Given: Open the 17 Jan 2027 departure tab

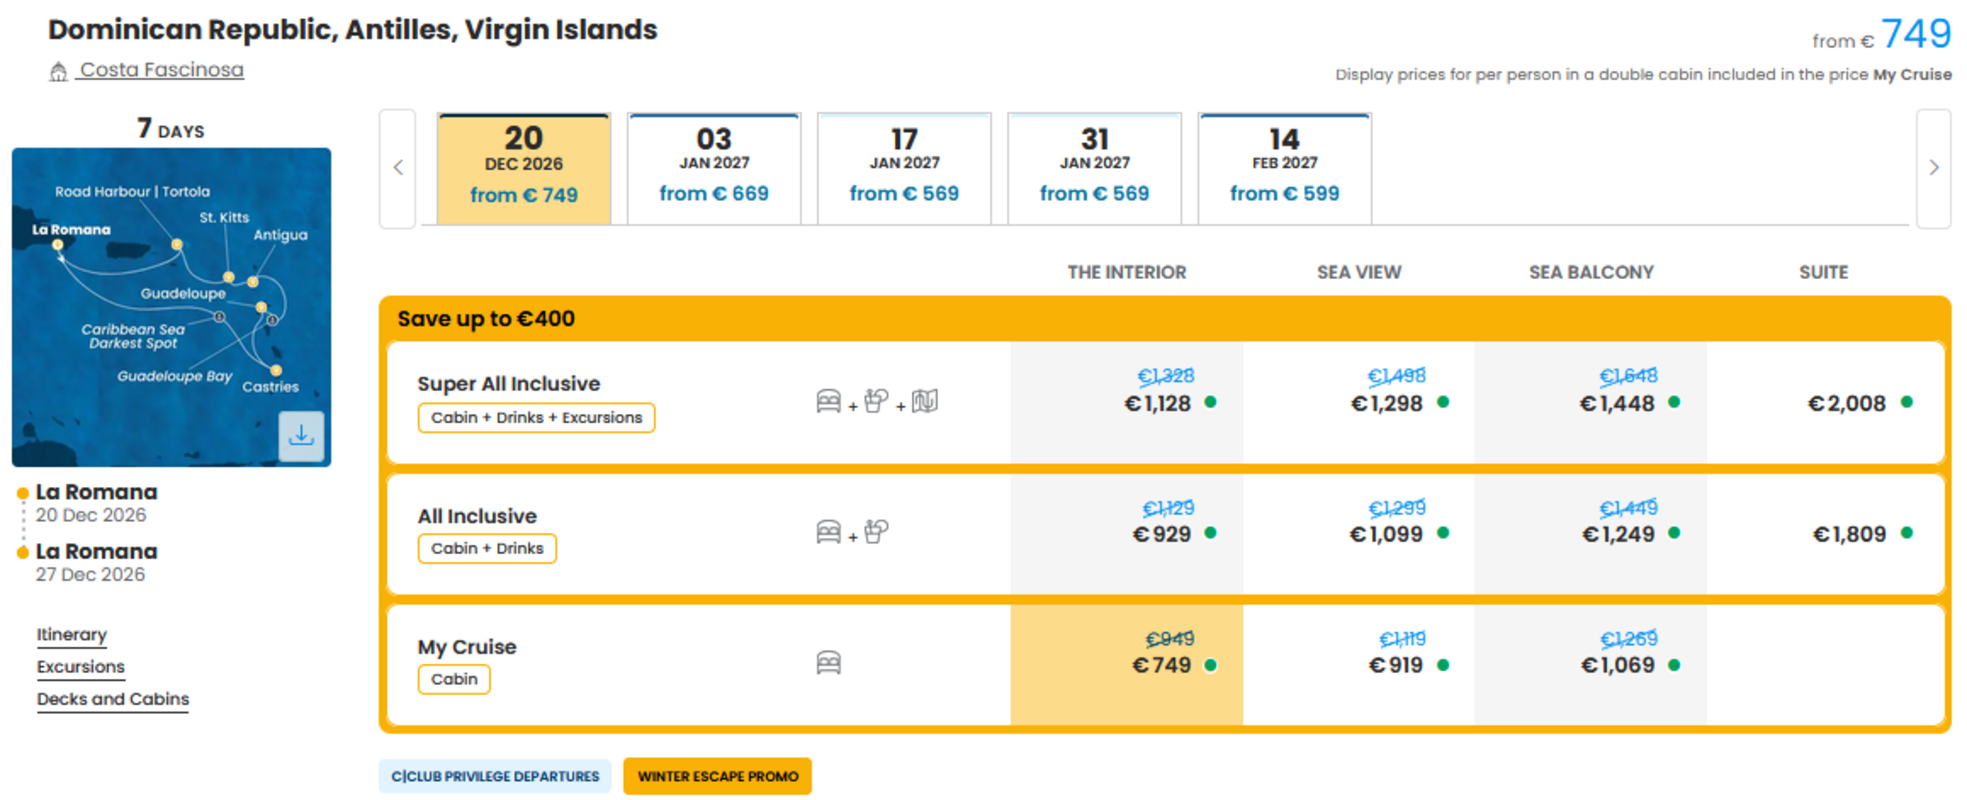Looking at the screenshot, I should (904, 168).
